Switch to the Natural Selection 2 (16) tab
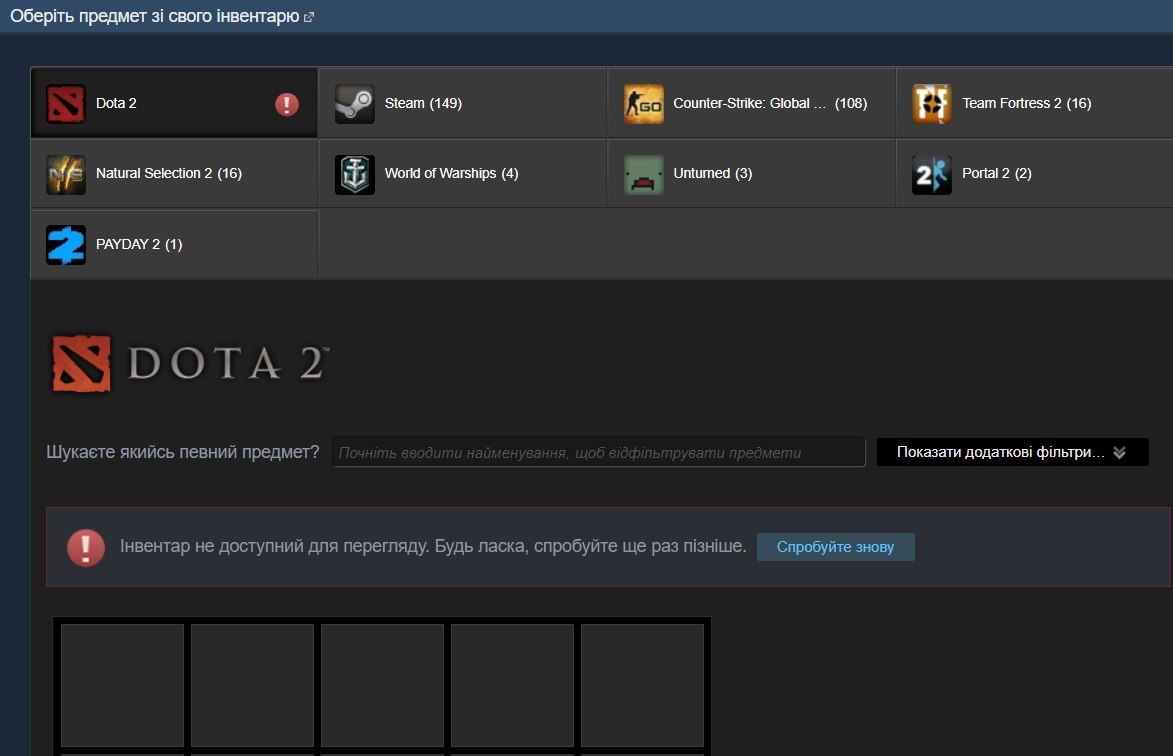The width and height of the screenshot is (1173, 756). 174,173
